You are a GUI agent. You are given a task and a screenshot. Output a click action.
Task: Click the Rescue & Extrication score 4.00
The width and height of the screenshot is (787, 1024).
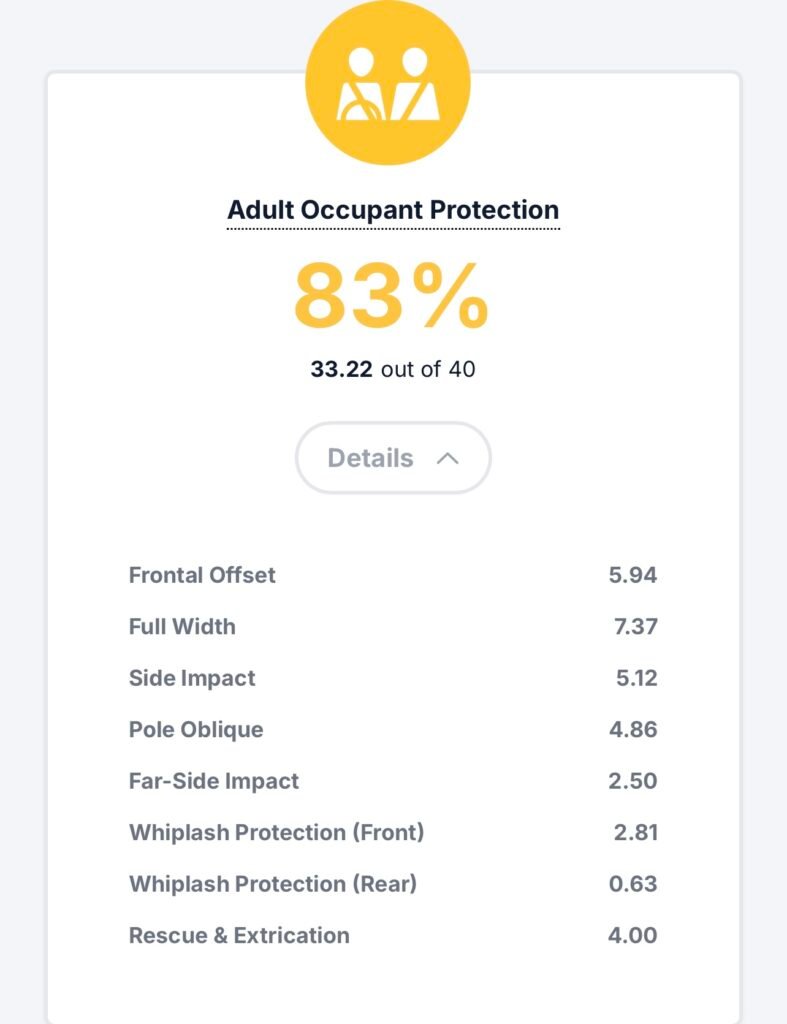[633, 936]
